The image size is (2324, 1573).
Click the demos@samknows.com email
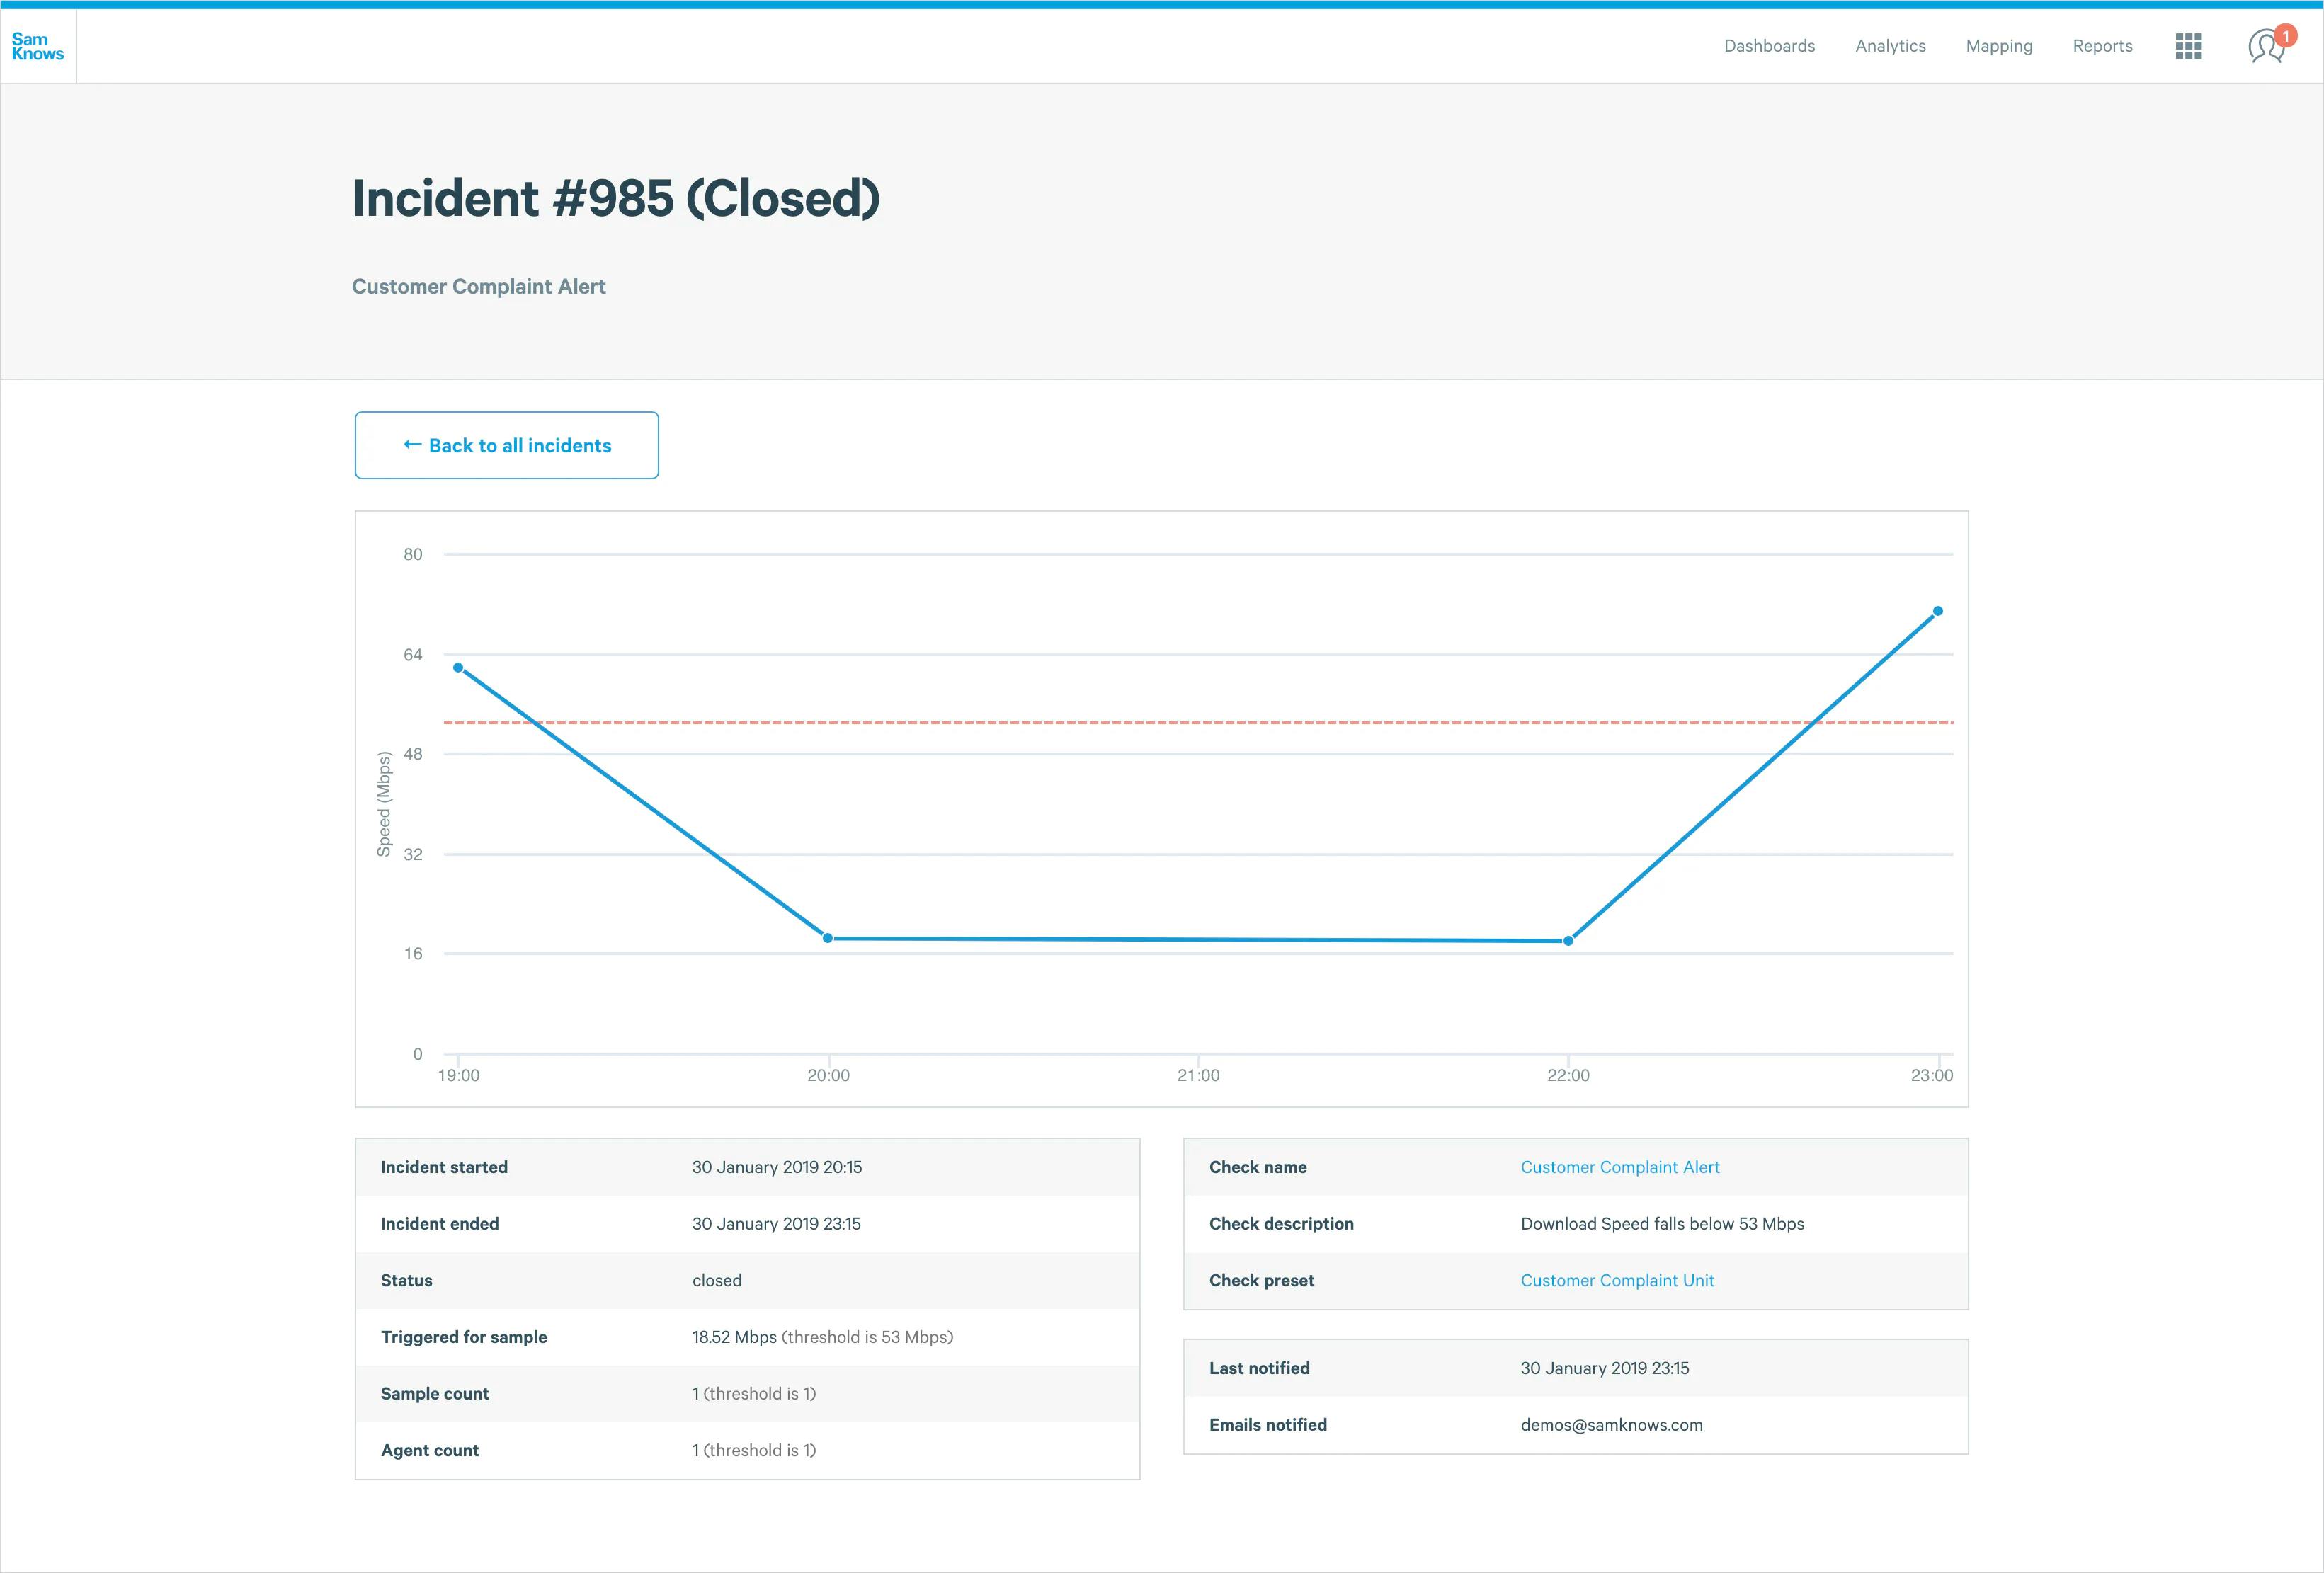point(1611,1425)
